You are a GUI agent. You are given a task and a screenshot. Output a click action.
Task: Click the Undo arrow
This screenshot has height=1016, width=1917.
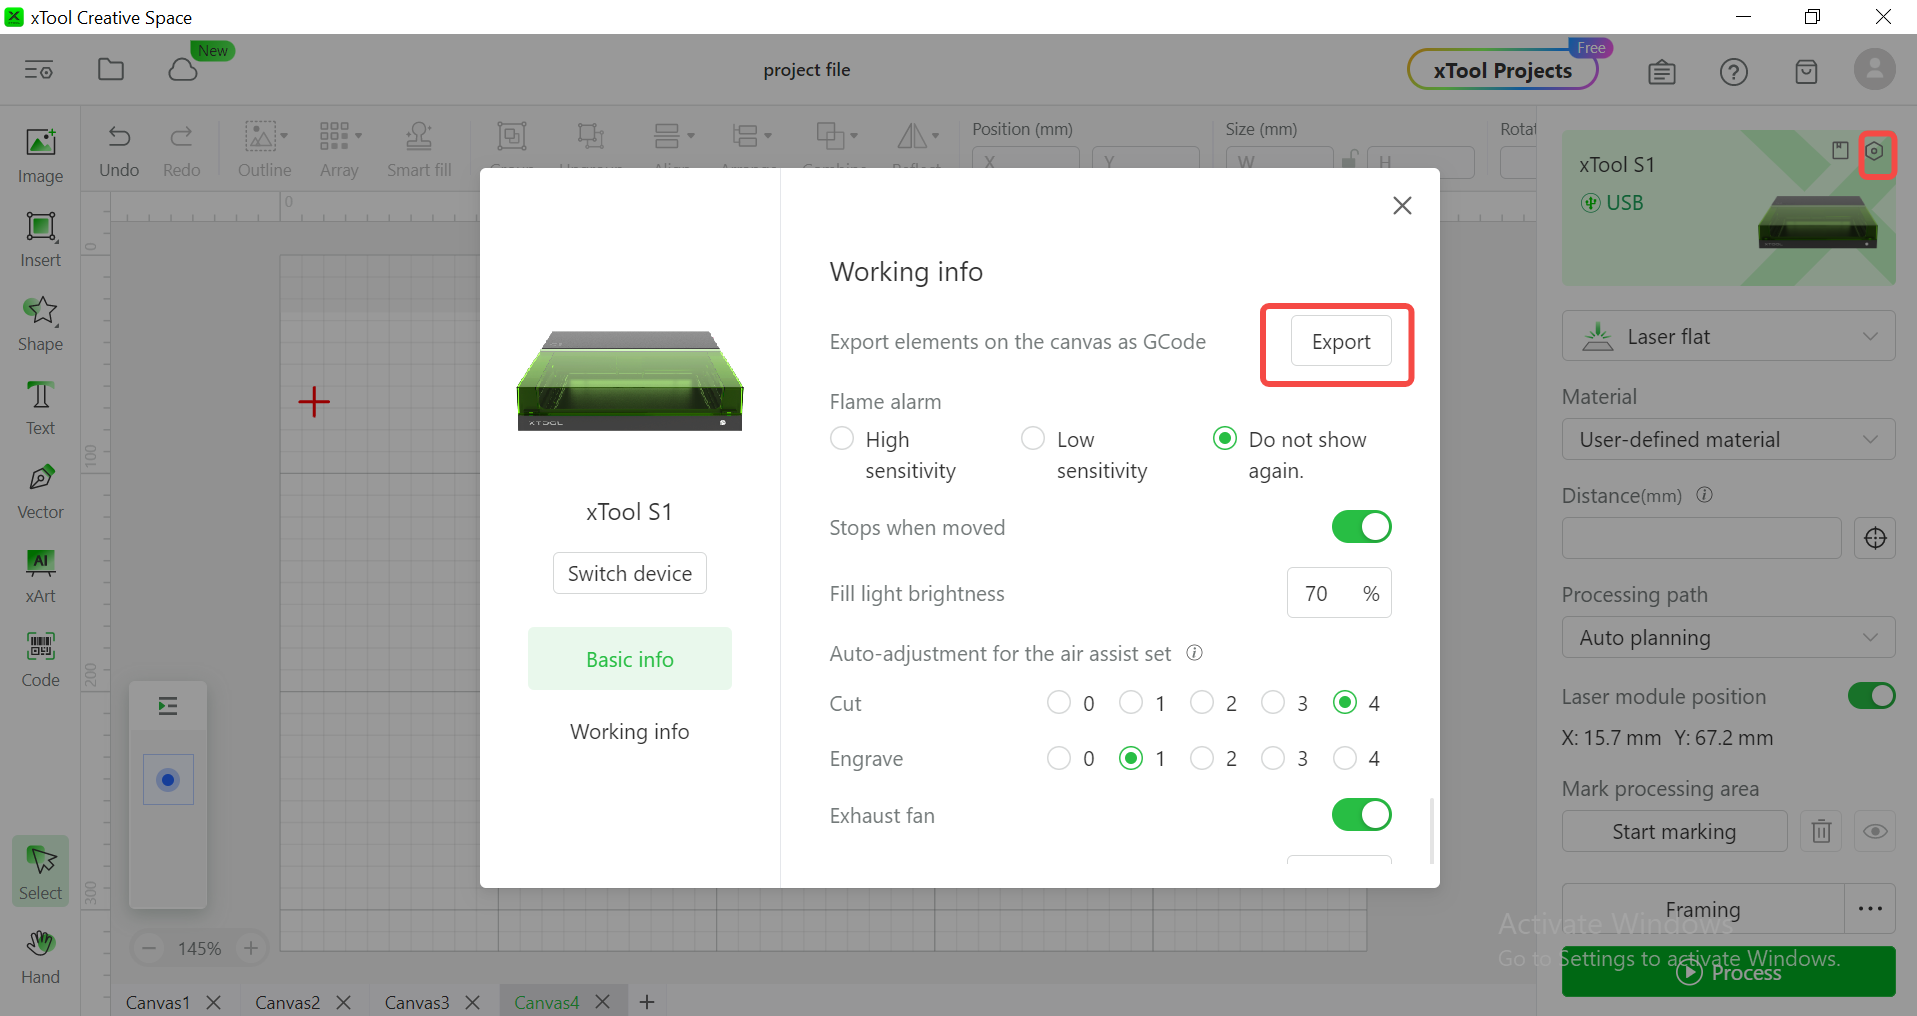point(119,151)
